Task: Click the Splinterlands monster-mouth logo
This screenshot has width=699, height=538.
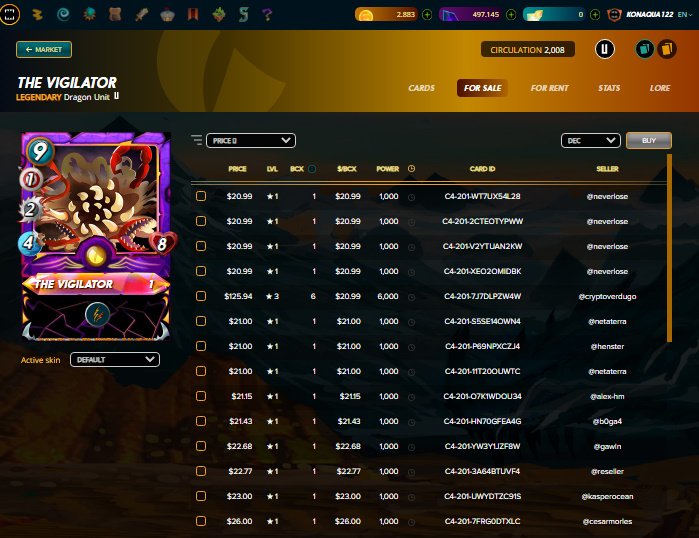Action: (x=10, y=14)
